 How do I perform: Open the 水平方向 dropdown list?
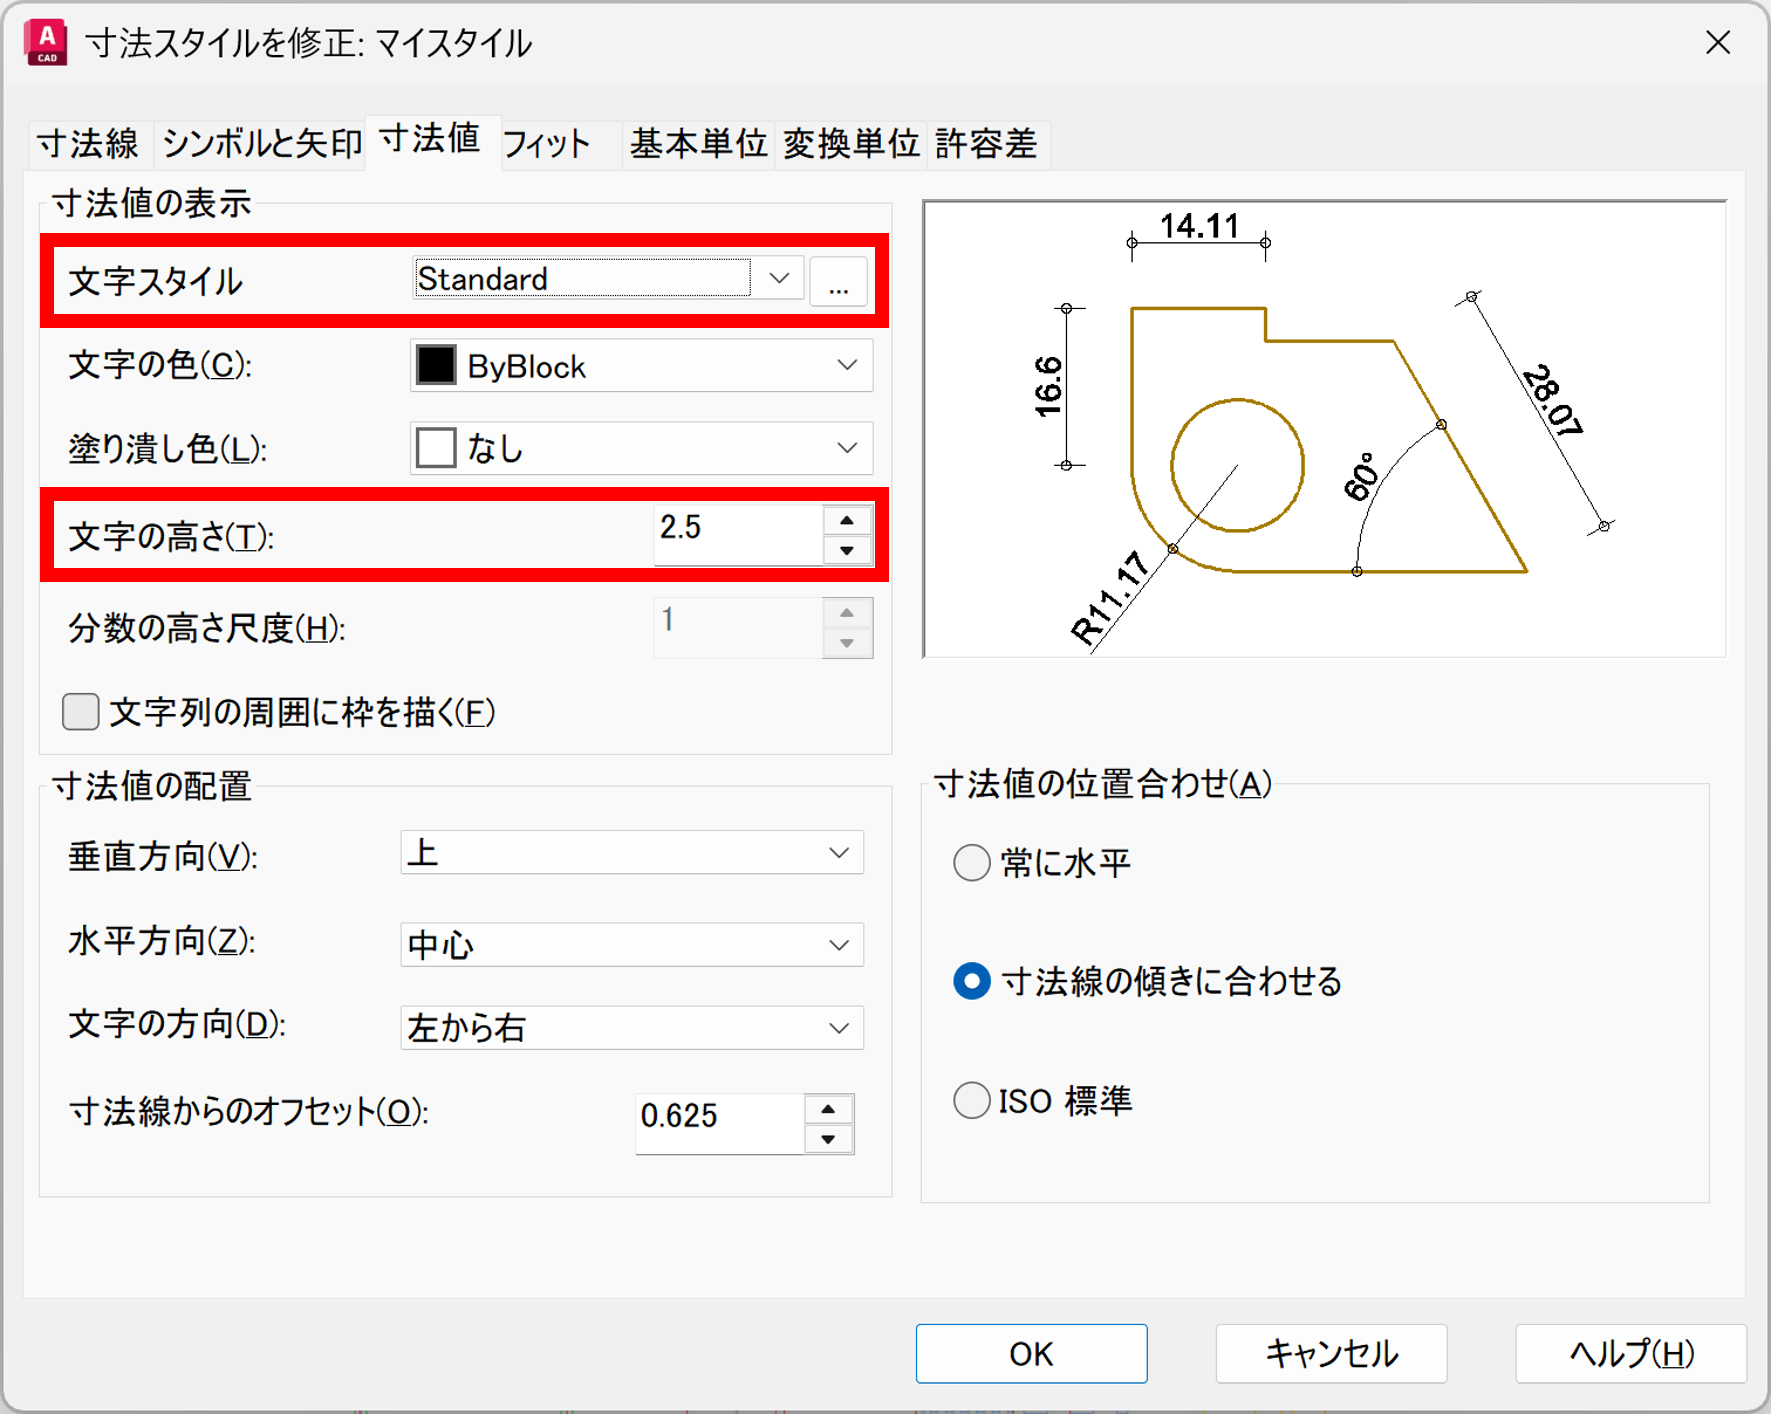[x=838, y=945]
